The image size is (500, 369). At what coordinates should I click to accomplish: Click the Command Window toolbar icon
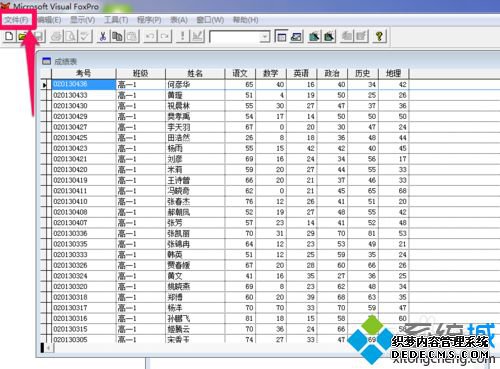281,36
